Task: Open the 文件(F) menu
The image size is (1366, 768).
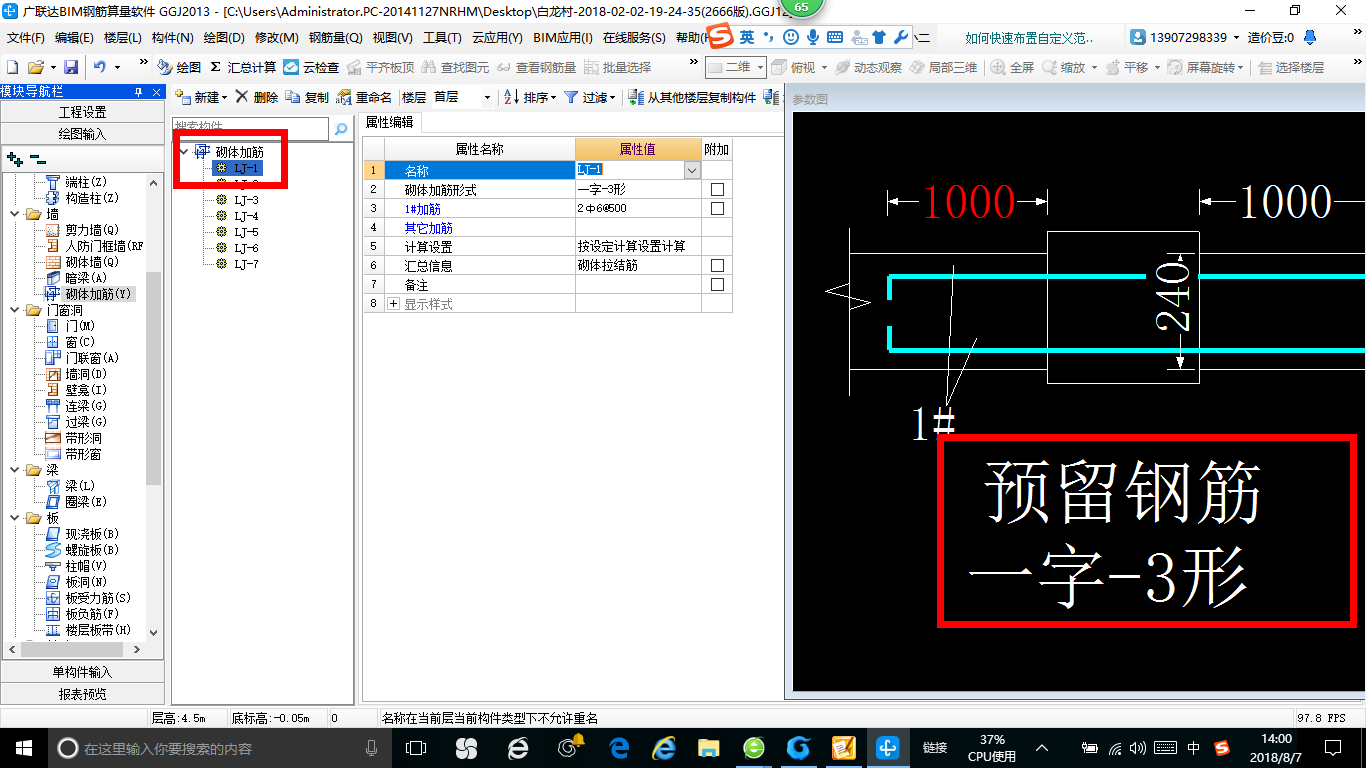Action: pyautogui.click(x=26, y=38)
